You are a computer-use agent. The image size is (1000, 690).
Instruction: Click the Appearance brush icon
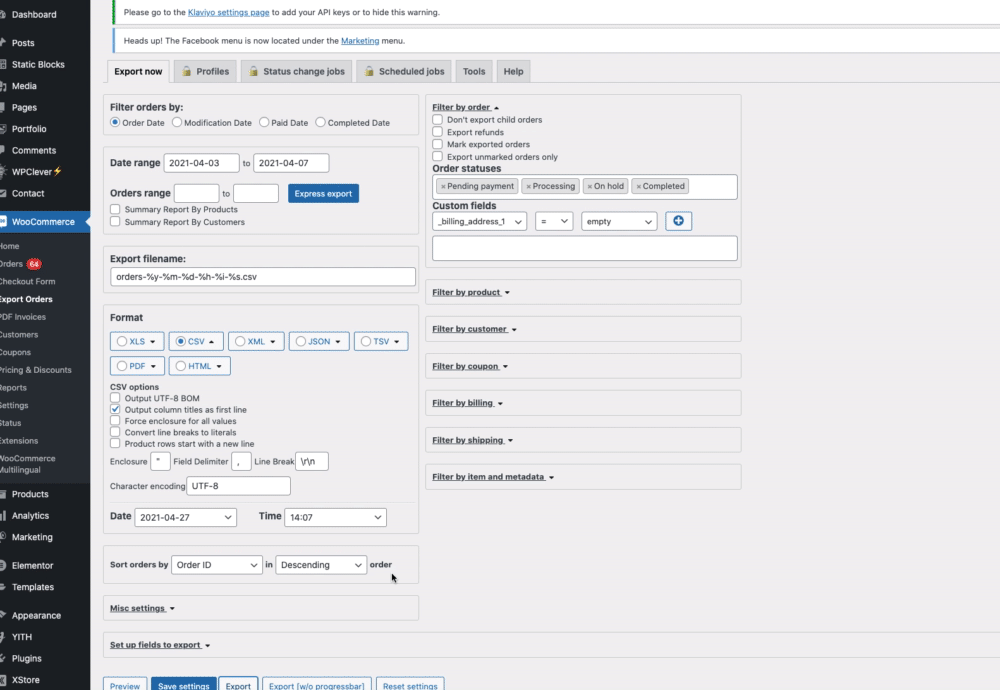click(x=3, y=615)
